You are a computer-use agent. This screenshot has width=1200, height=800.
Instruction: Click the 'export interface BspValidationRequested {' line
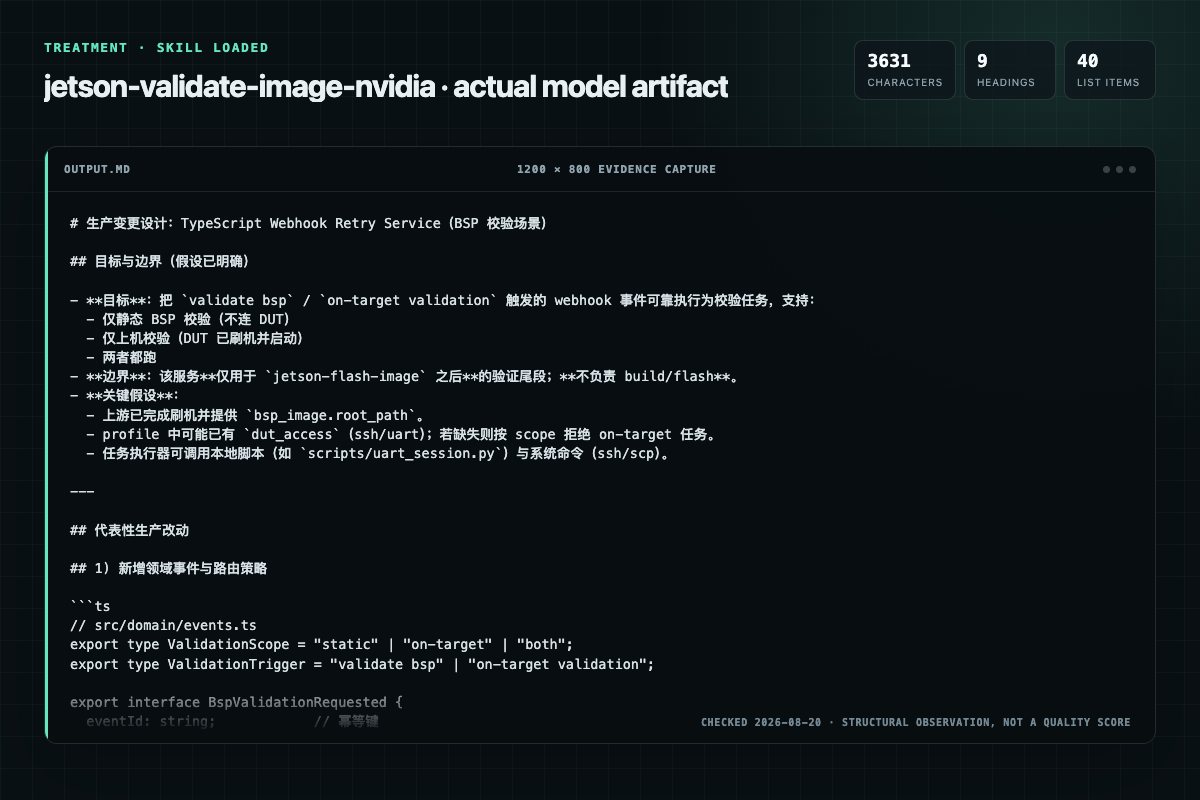click(x=236, y=702)
